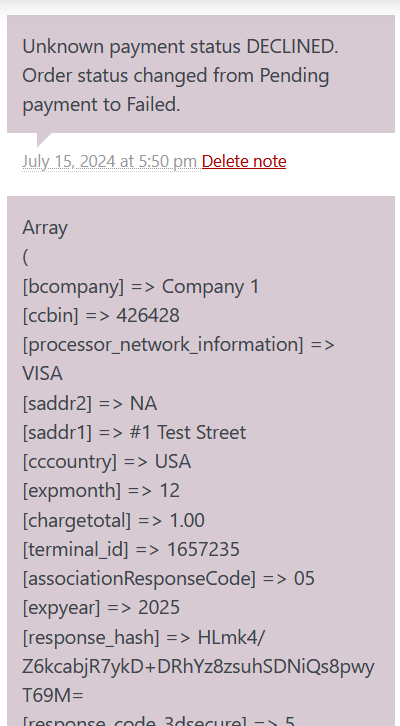The width and height of the screenshot is (400, 726).
Task: Click the 'Array' heading in second note
Action: pos(45,228)
